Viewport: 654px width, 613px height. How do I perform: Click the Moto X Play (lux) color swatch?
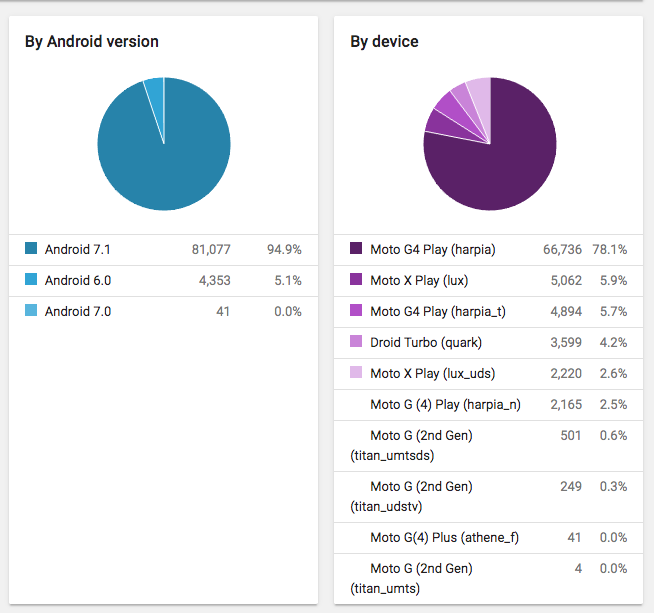(x=356, y=280)
